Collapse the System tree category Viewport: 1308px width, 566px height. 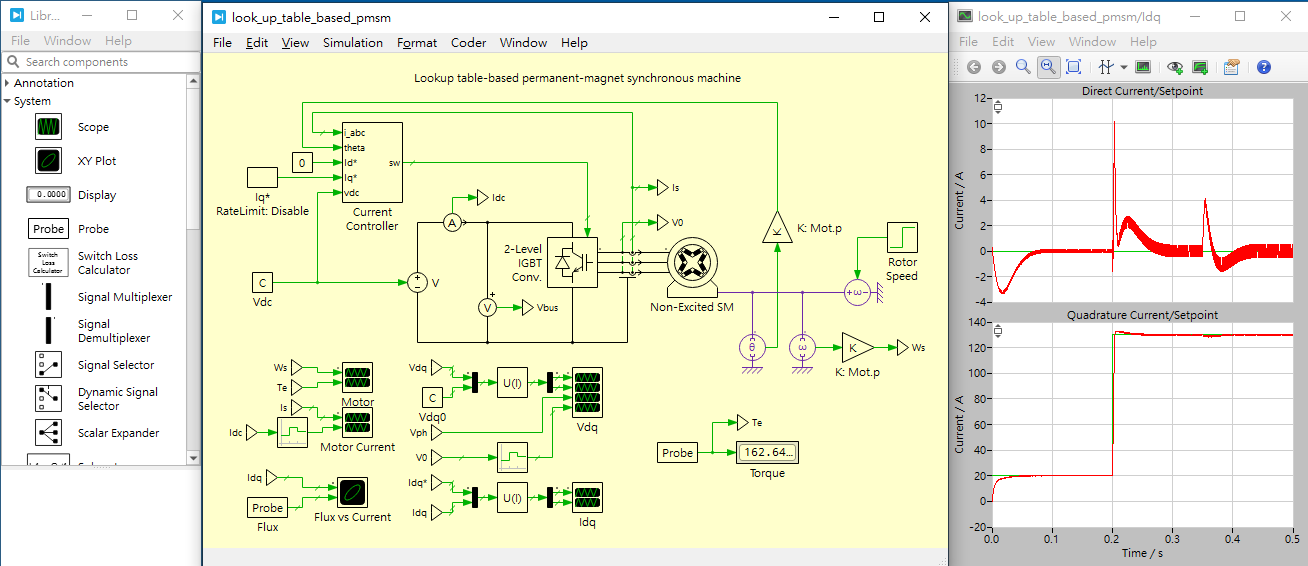click(x=7, y=101)
